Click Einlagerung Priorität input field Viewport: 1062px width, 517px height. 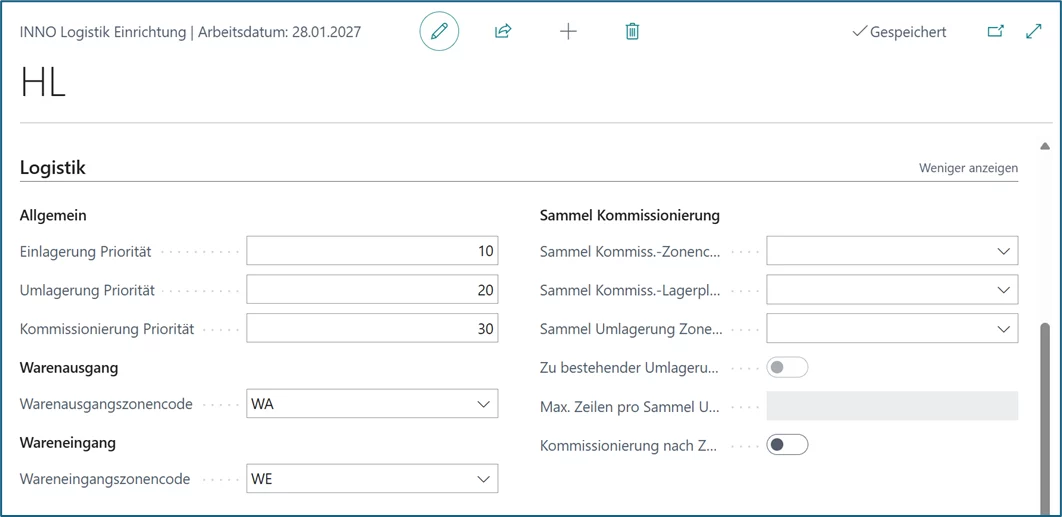coord(372,251)
